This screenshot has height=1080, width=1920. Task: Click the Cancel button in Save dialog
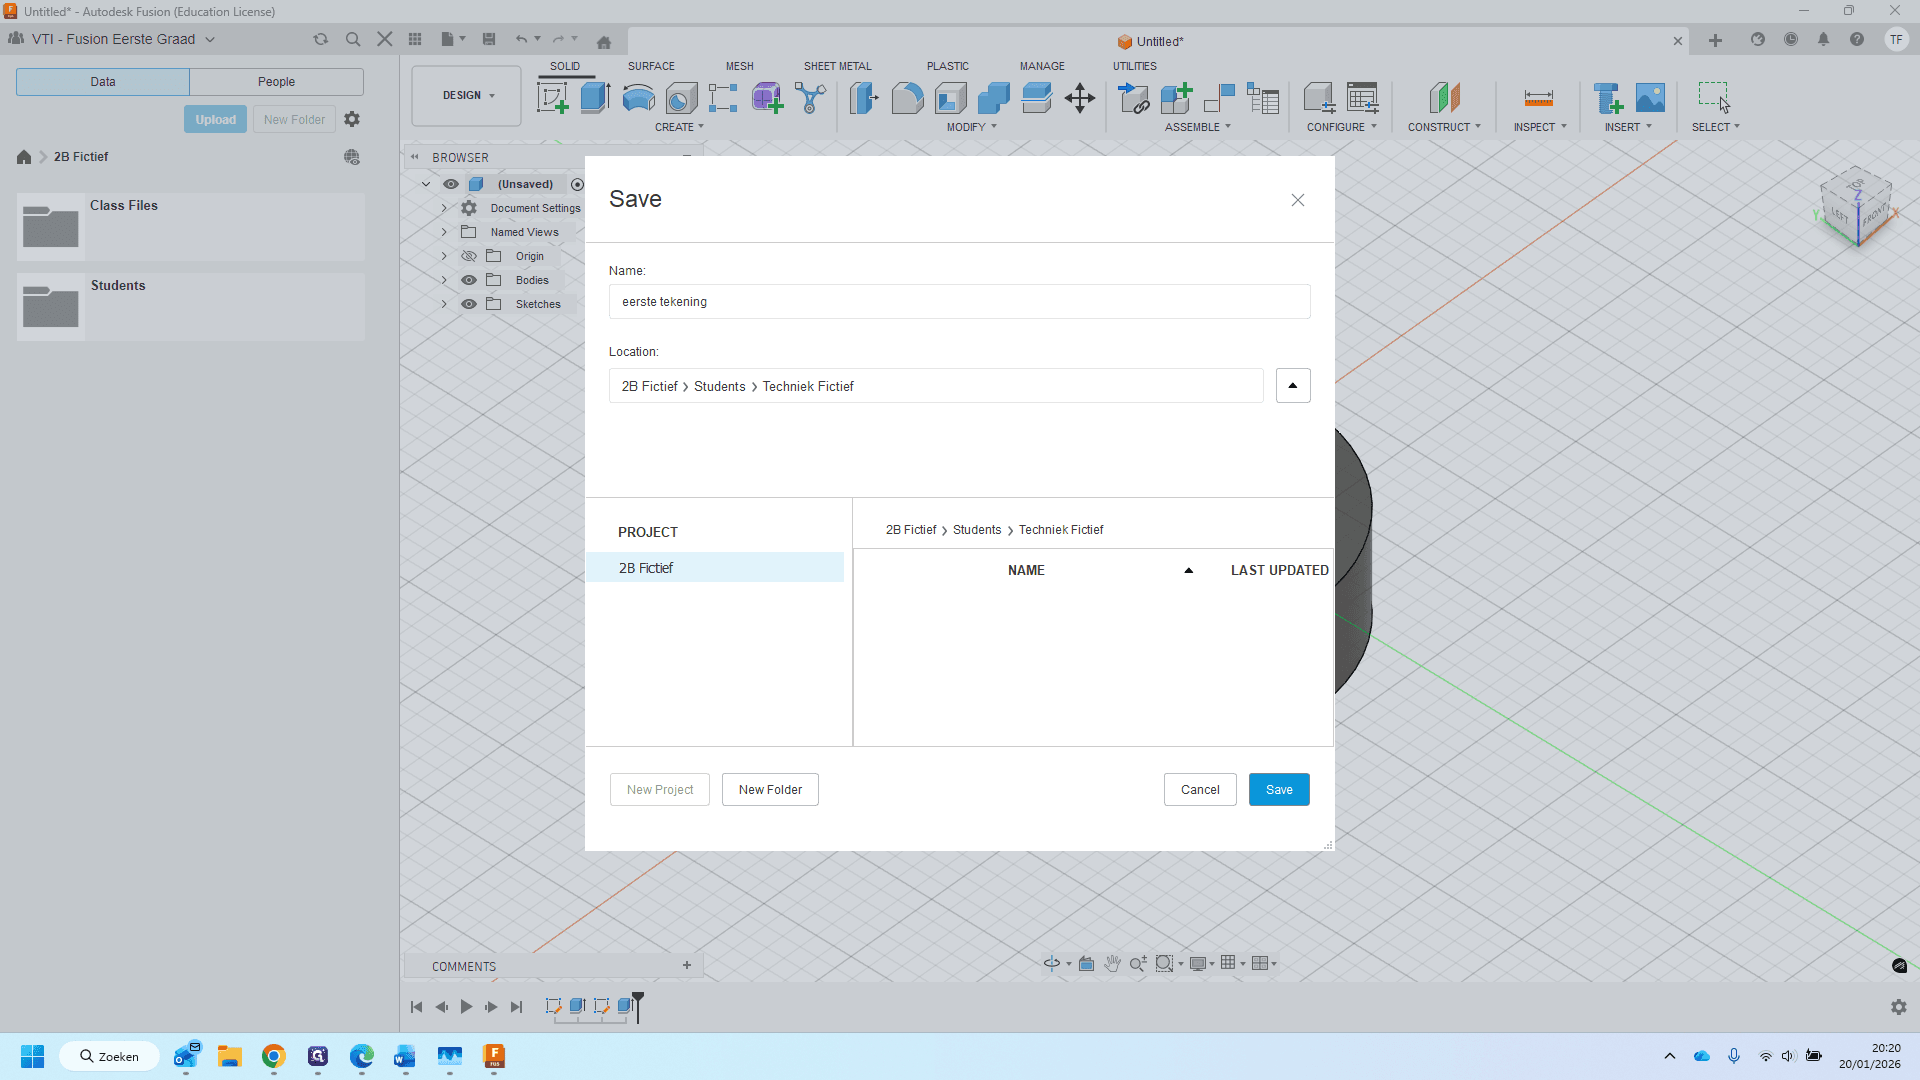pos(1200,790)
